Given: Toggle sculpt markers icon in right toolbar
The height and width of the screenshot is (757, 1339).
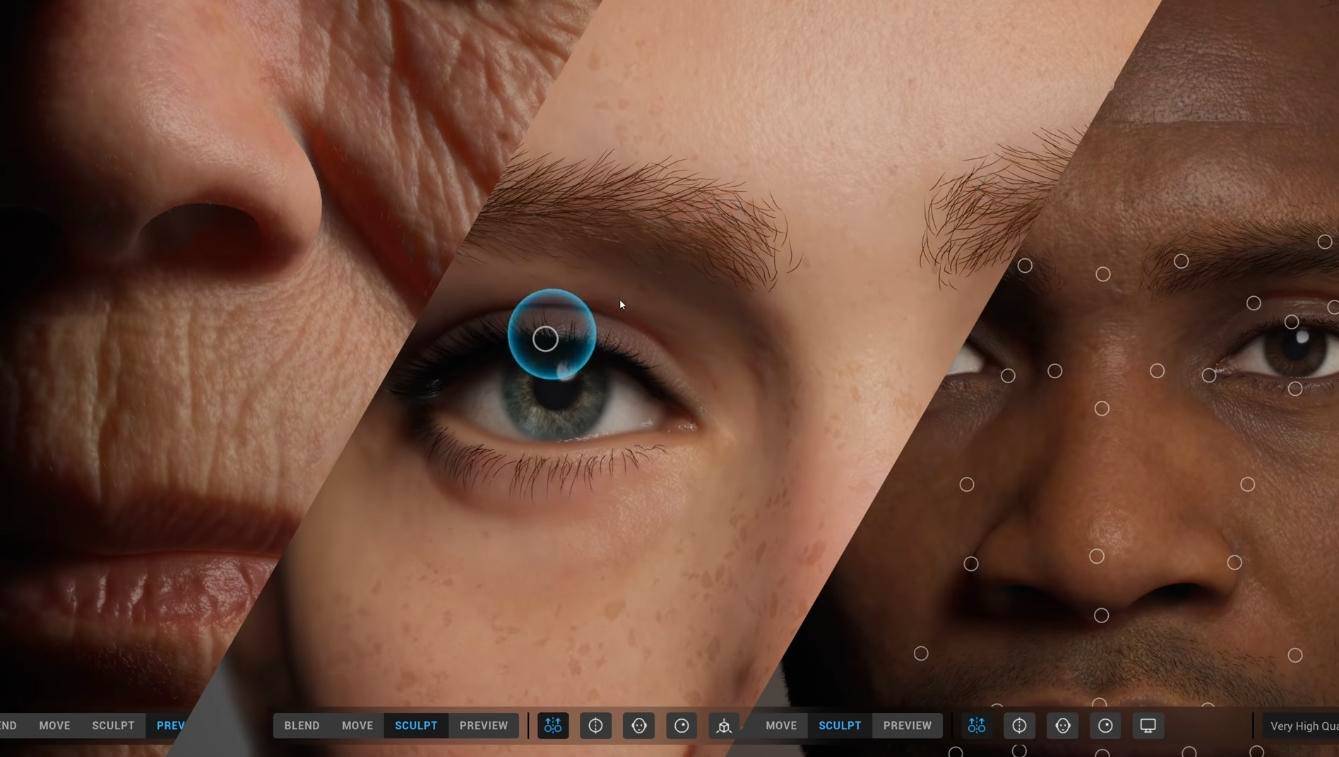Looking at the screenshot, I should [x=977, y=726].
